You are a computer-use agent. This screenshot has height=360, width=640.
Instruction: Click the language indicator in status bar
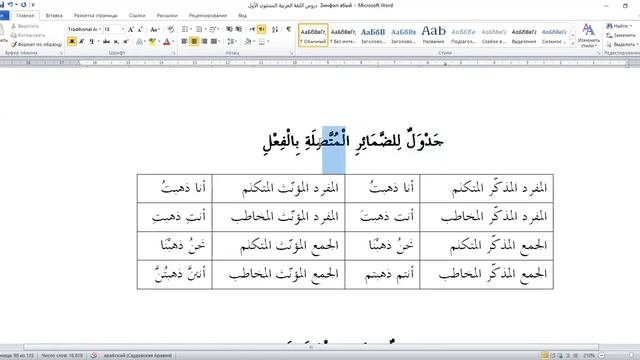138,356
